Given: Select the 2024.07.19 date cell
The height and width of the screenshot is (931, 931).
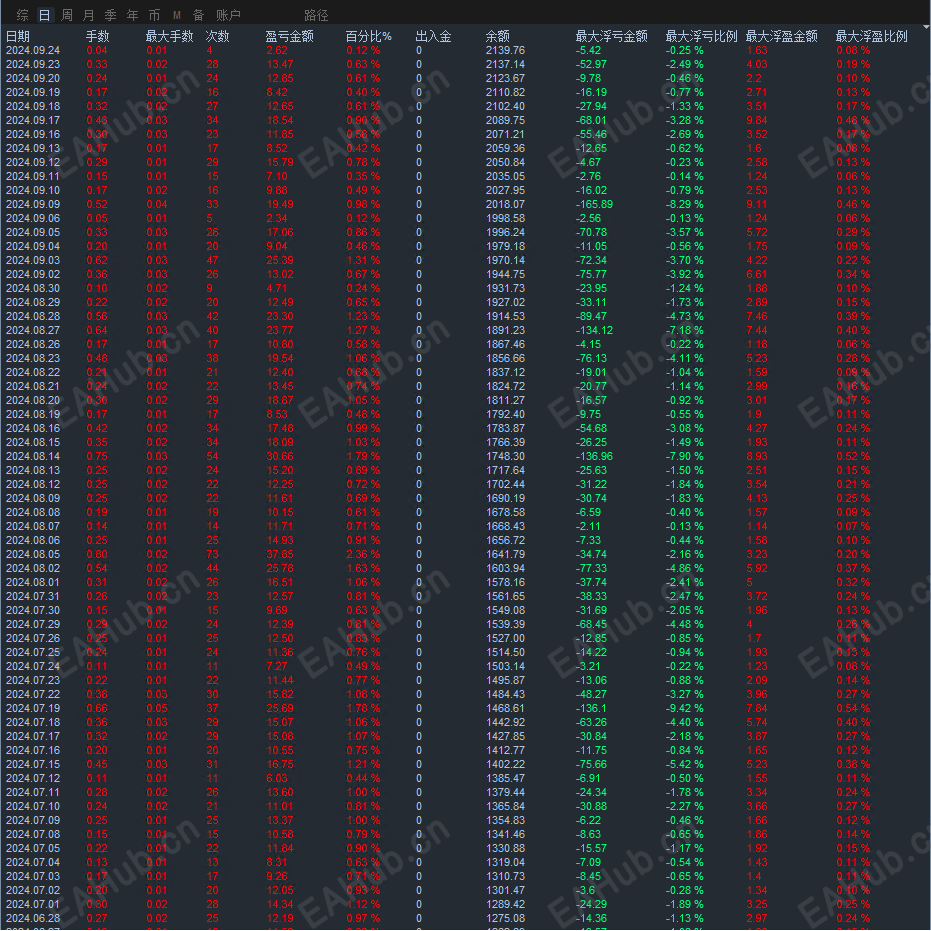Looking at the screenshot, I should (33, 708).
